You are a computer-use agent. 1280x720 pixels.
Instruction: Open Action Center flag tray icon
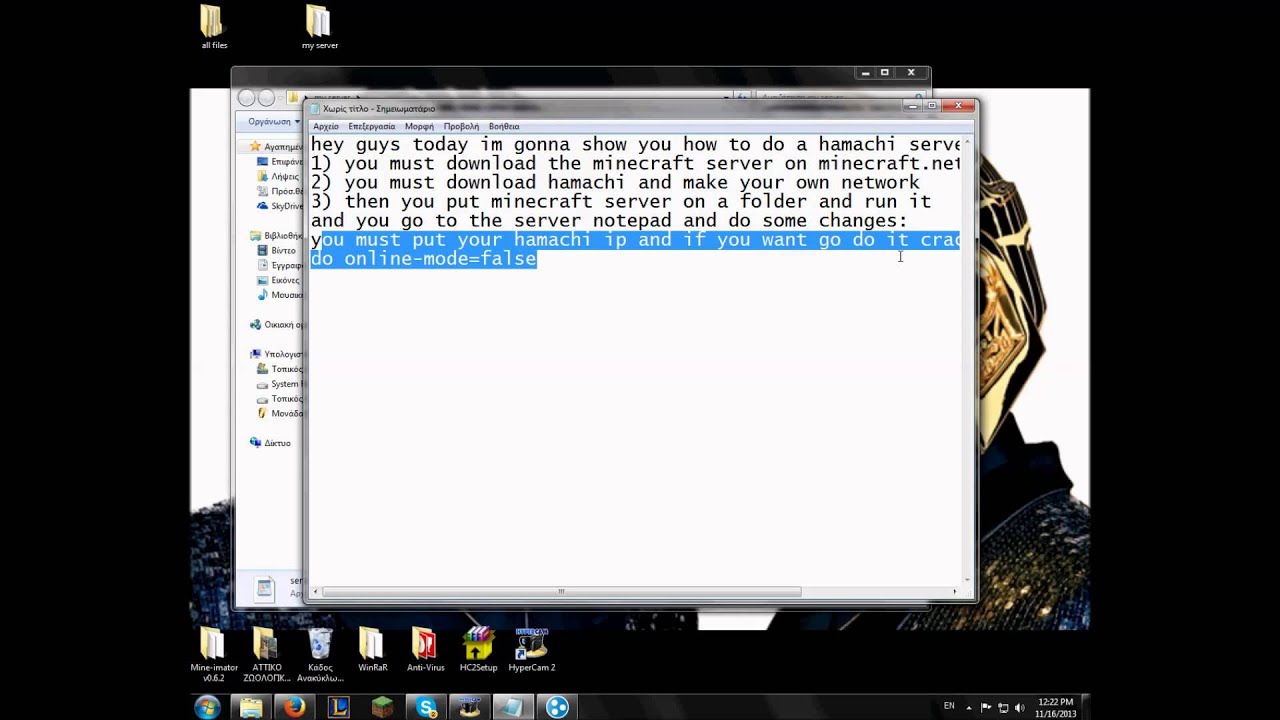tap(988, 707)
